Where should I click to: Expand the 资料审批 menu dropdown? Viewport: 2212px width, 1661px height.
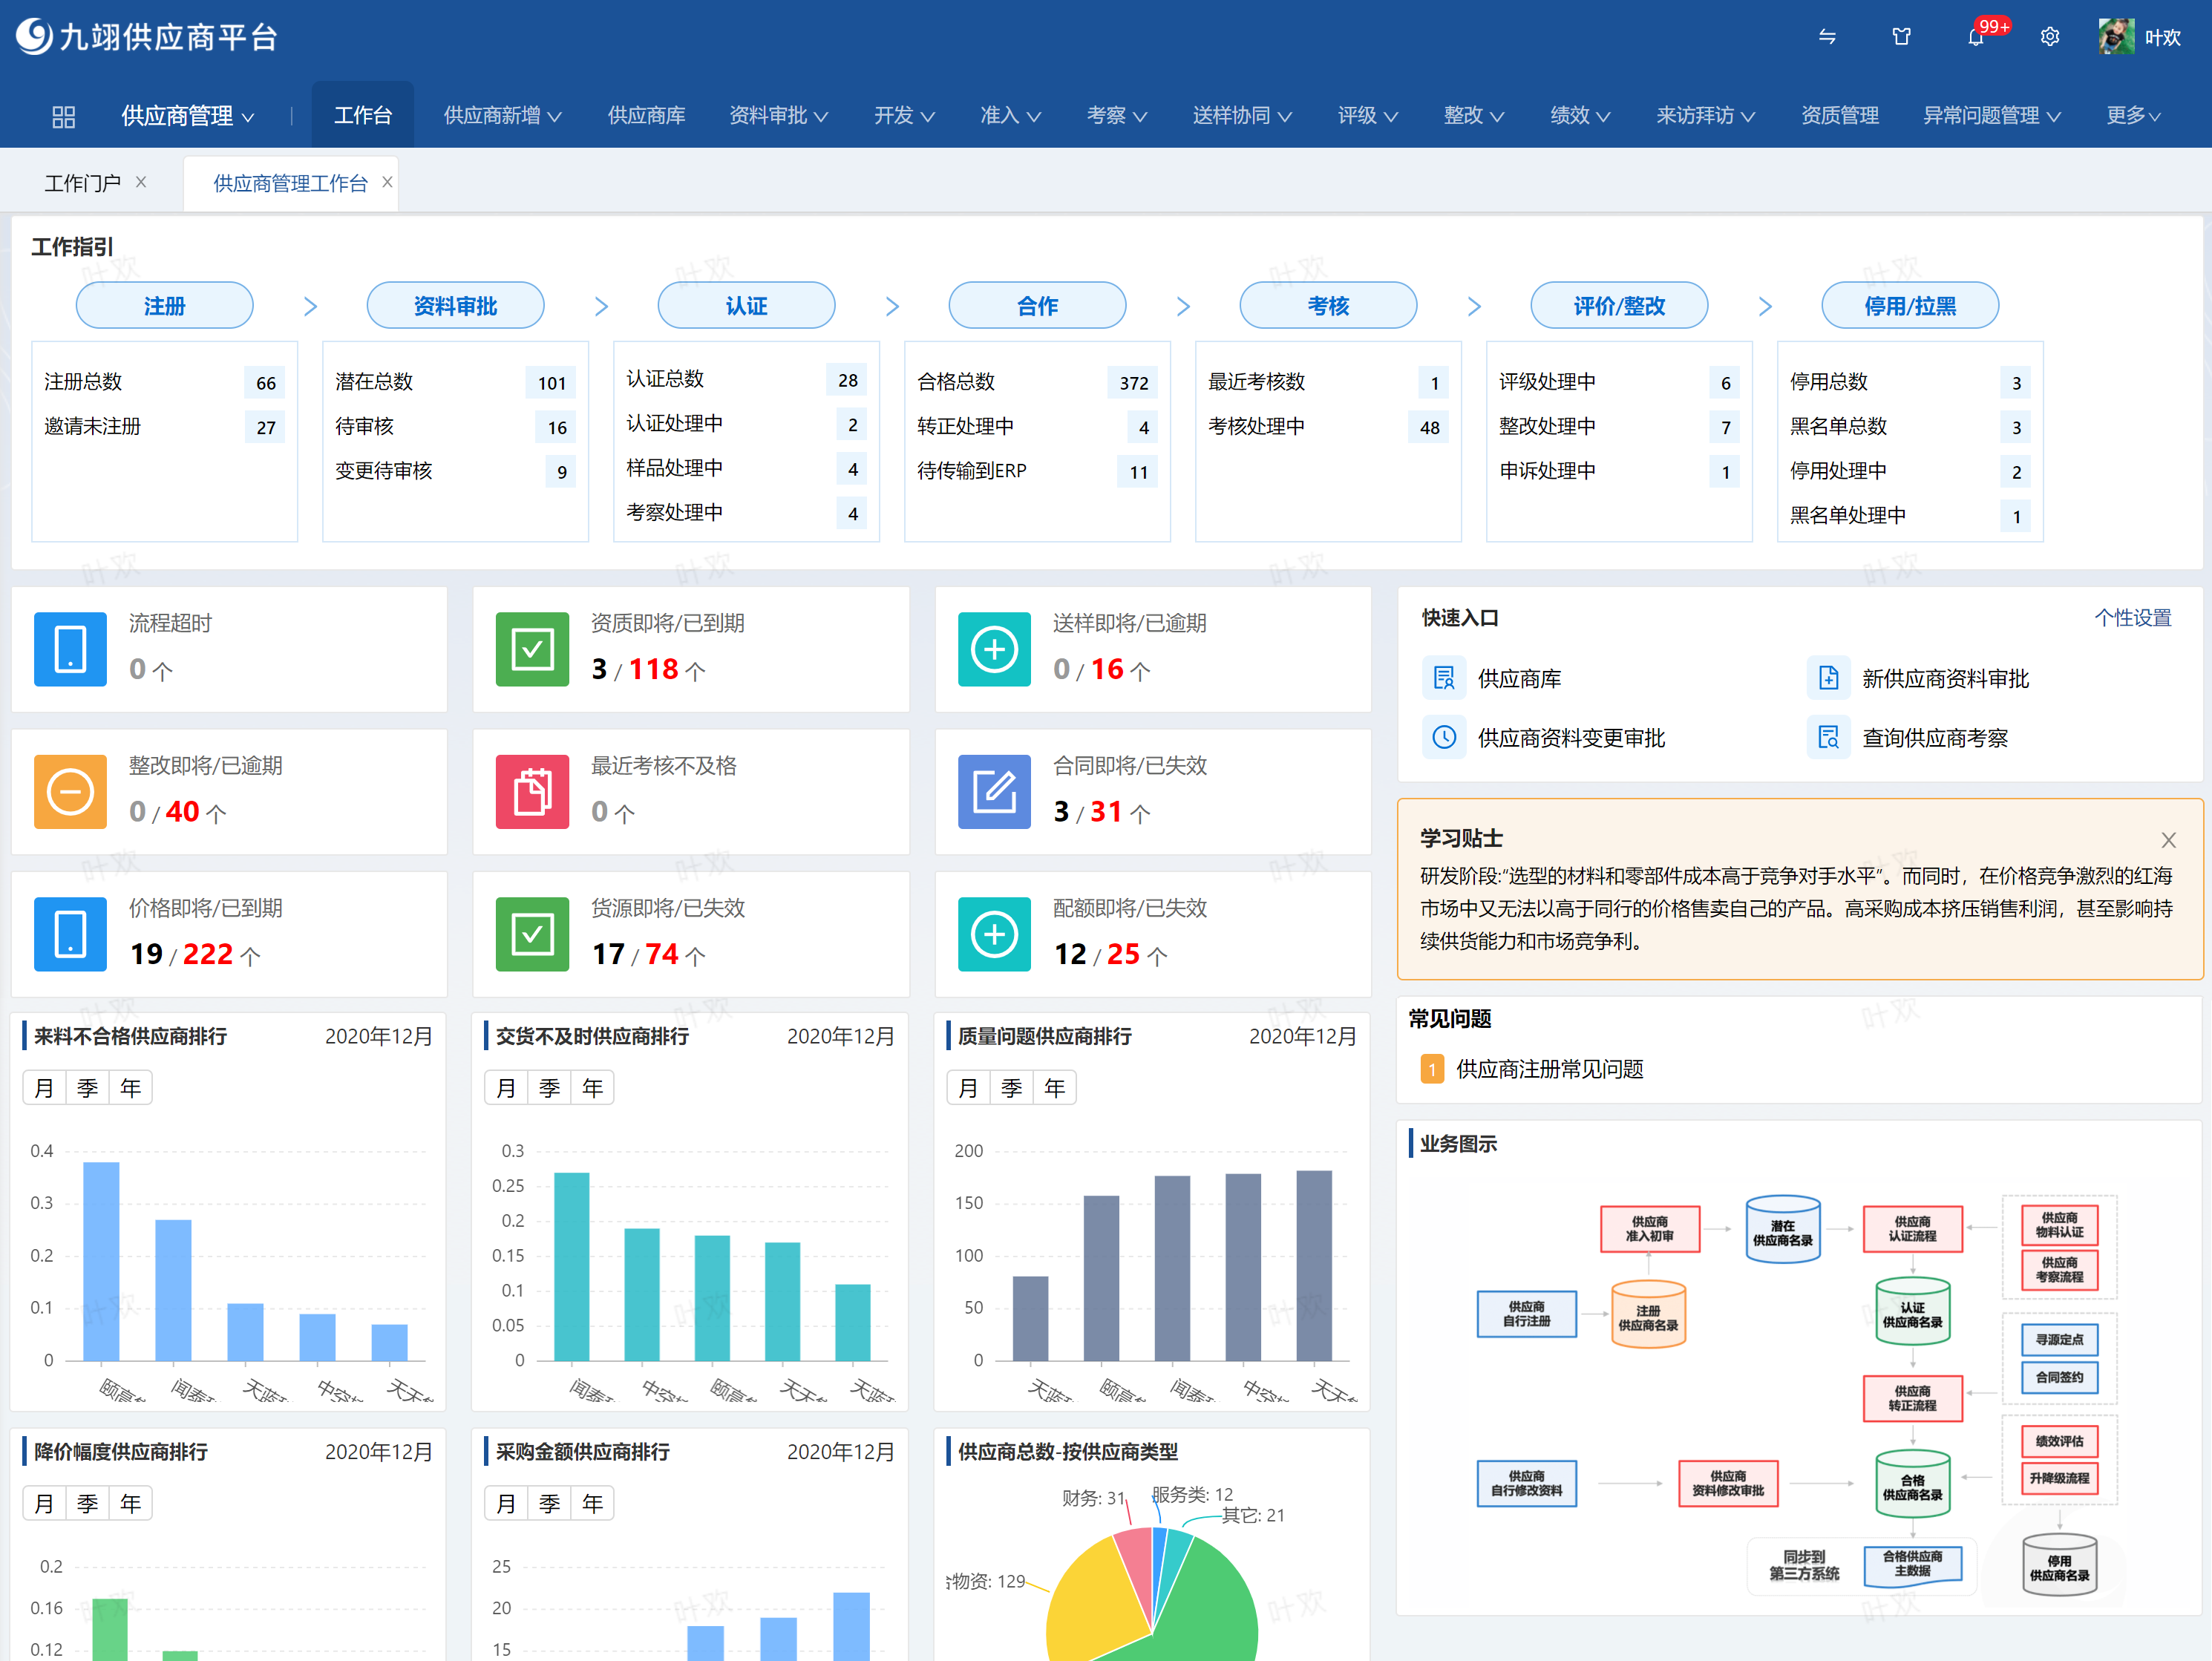tap(778, 116)
